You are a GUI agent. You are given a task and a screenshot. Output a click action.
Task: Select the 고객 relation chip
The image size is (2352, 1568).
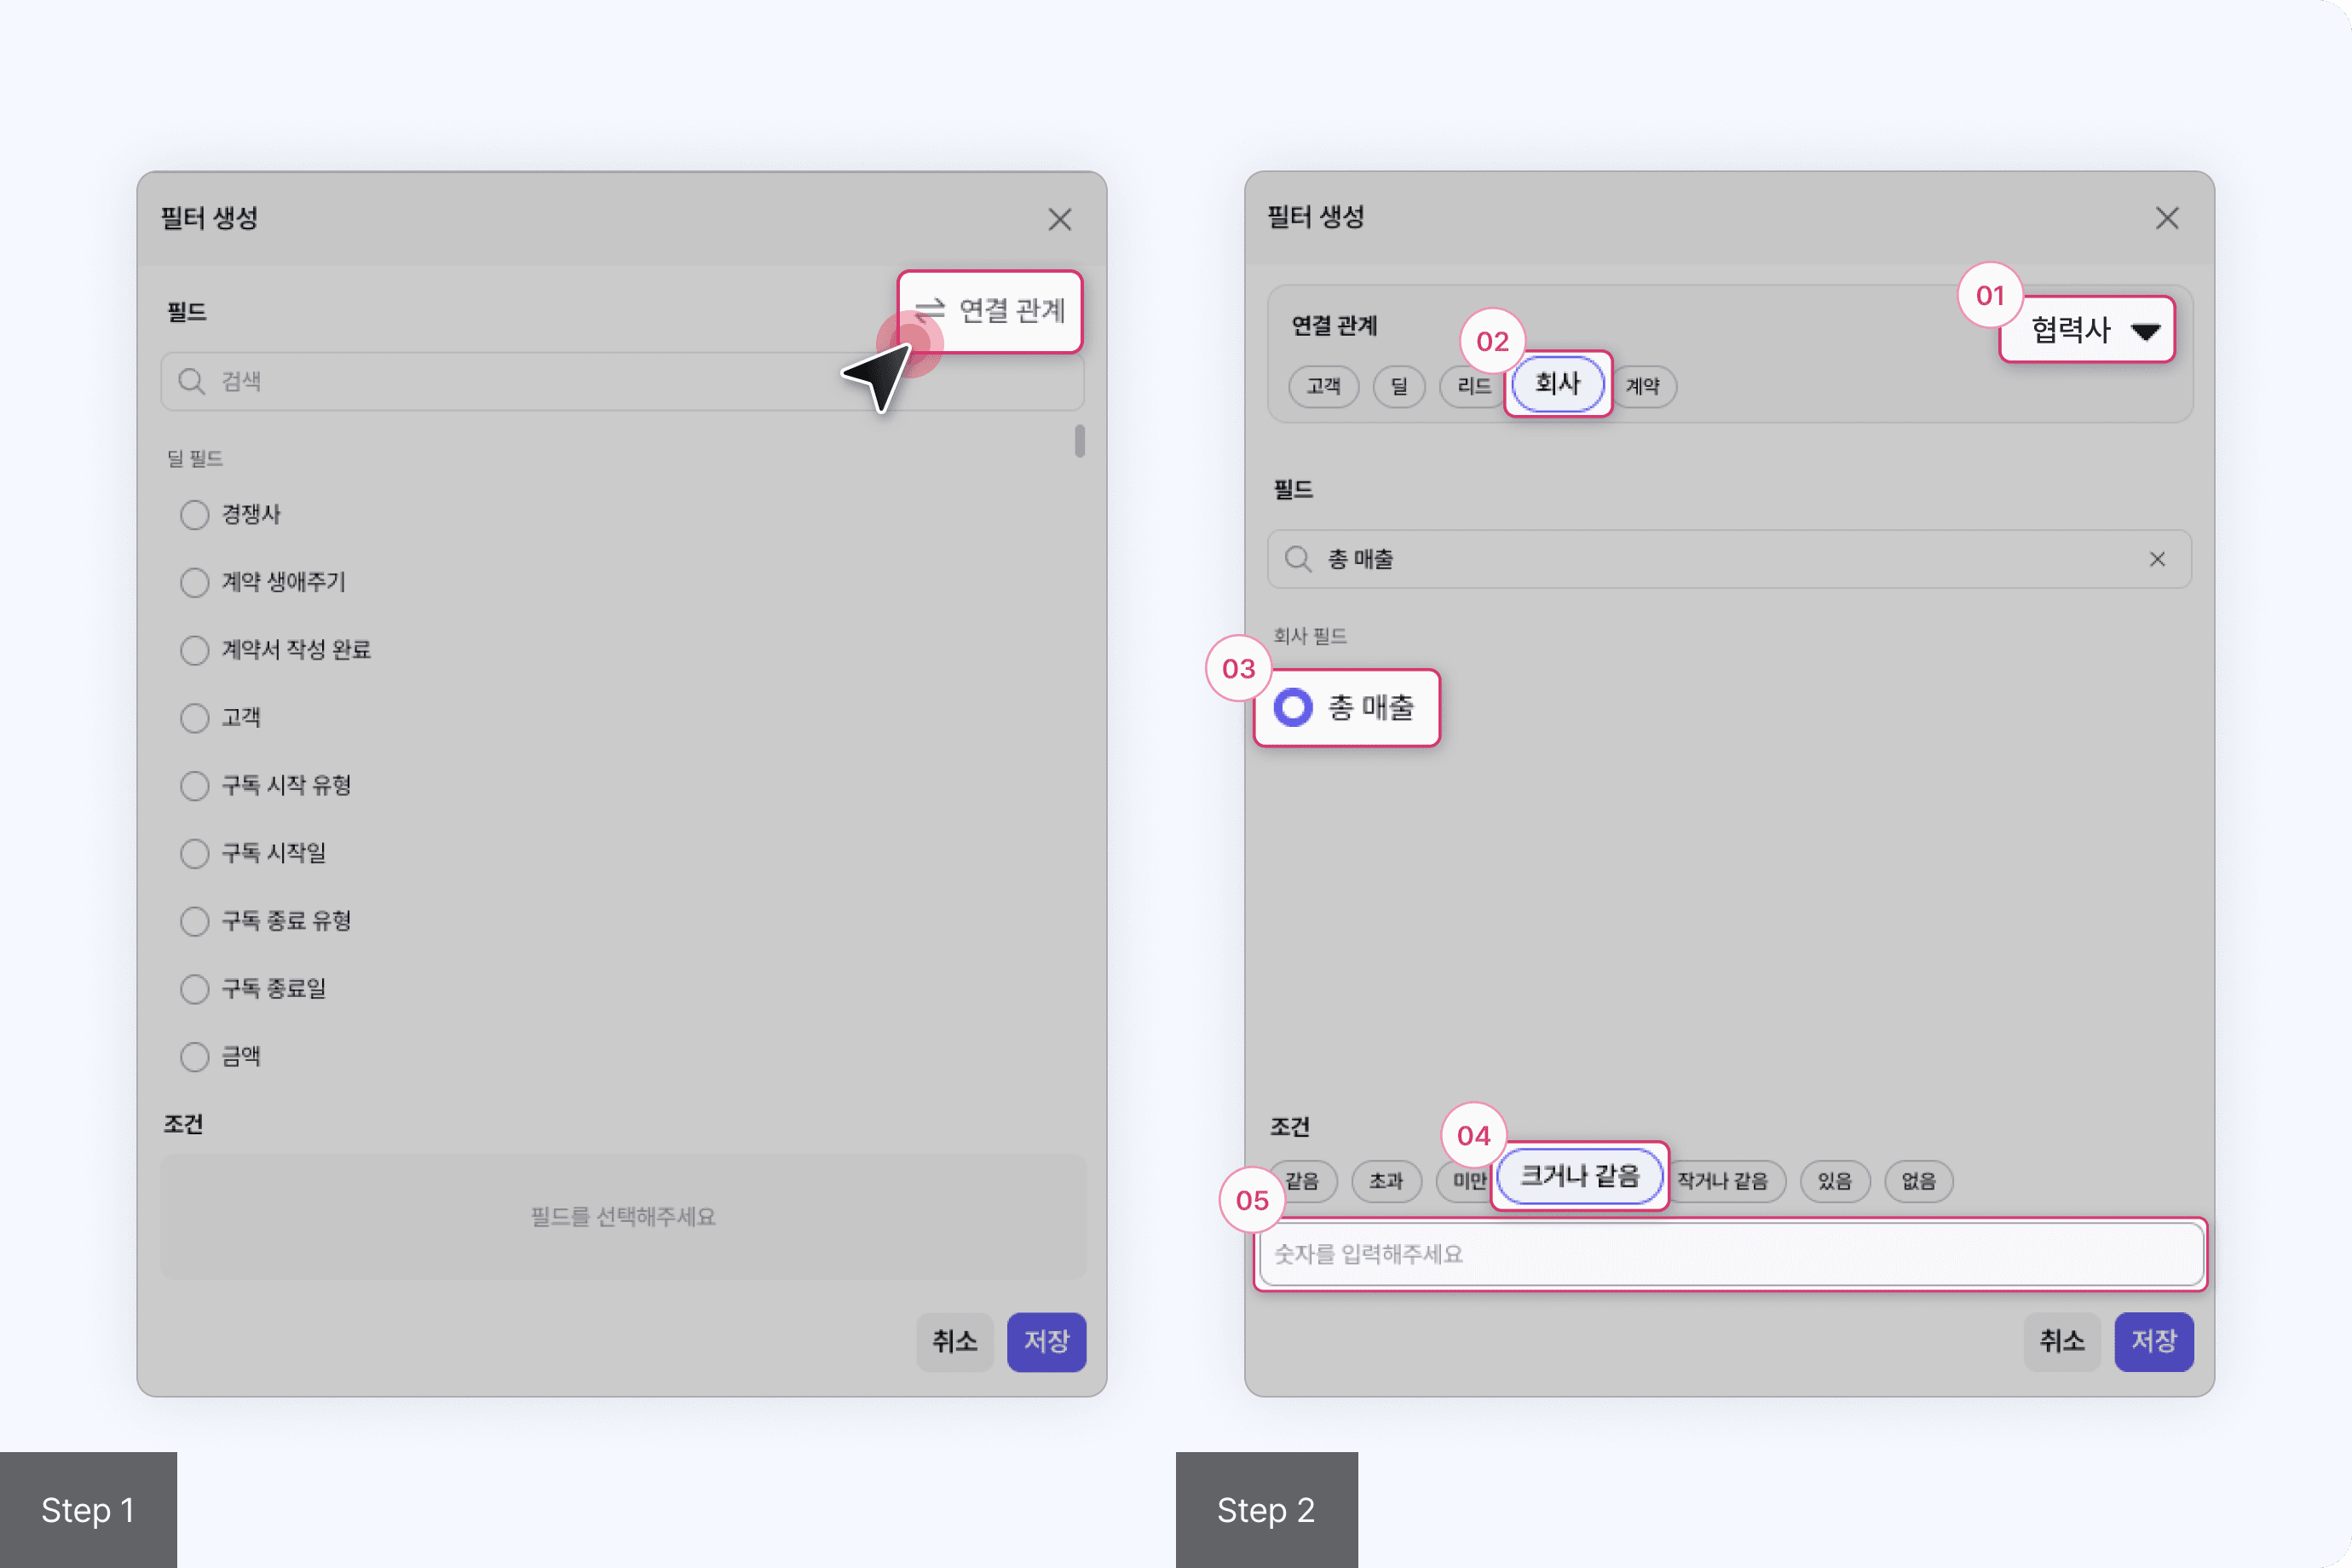point(1322,386)
